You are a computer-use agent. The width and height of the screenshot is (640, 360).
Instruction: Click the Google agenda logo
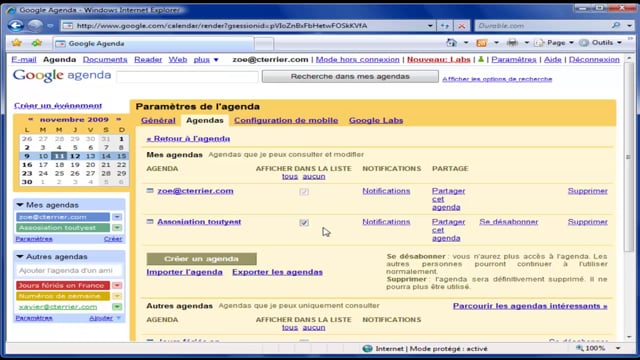point(62,76)
